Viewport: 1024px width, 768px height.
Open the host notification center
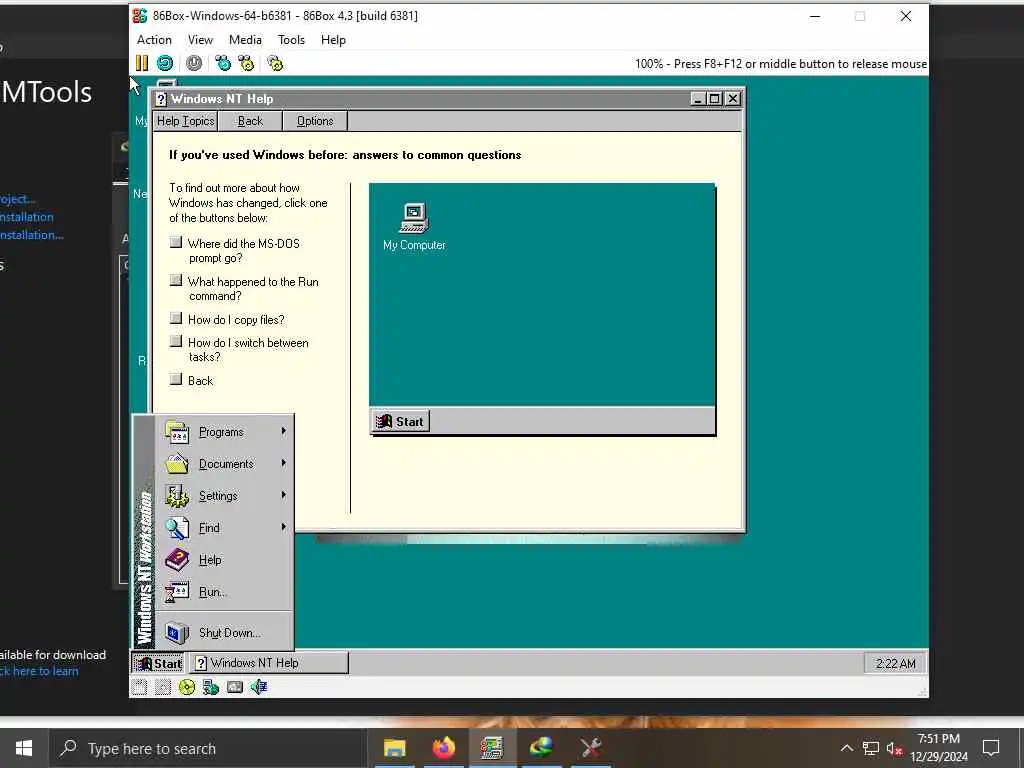991,748
